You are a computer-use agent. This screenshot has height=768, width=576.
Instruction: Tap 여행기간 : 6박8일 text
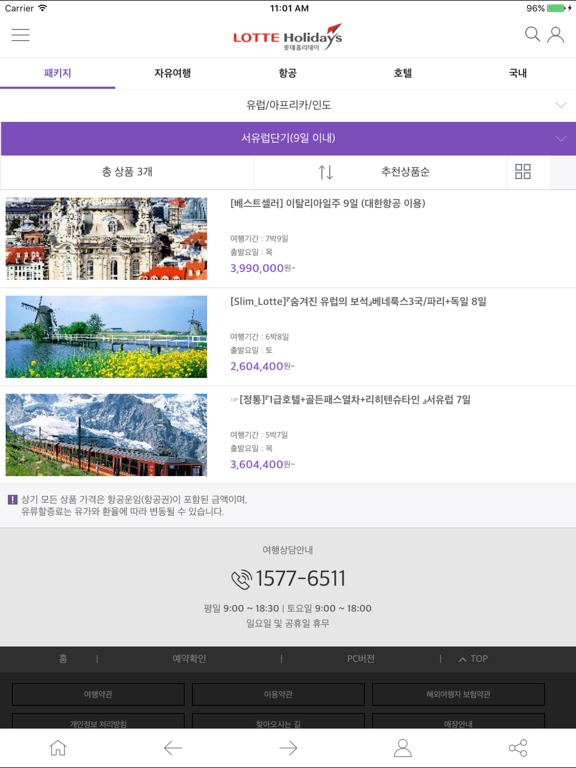tap(259, 336)
